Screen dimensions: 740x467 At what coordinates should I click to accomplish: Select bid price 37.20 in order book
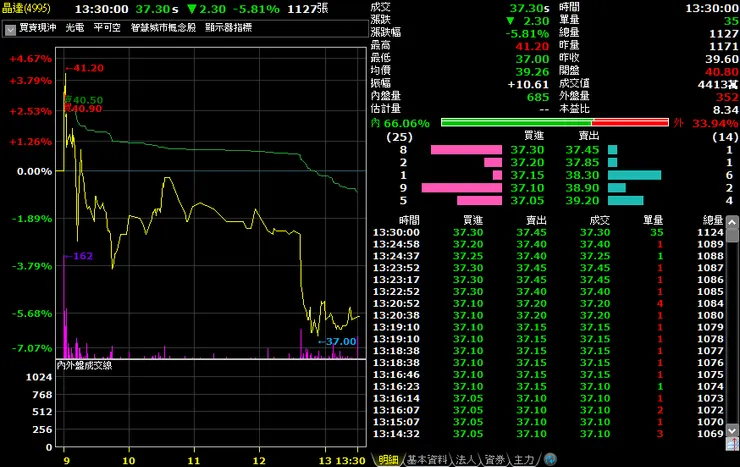point(527,163)
